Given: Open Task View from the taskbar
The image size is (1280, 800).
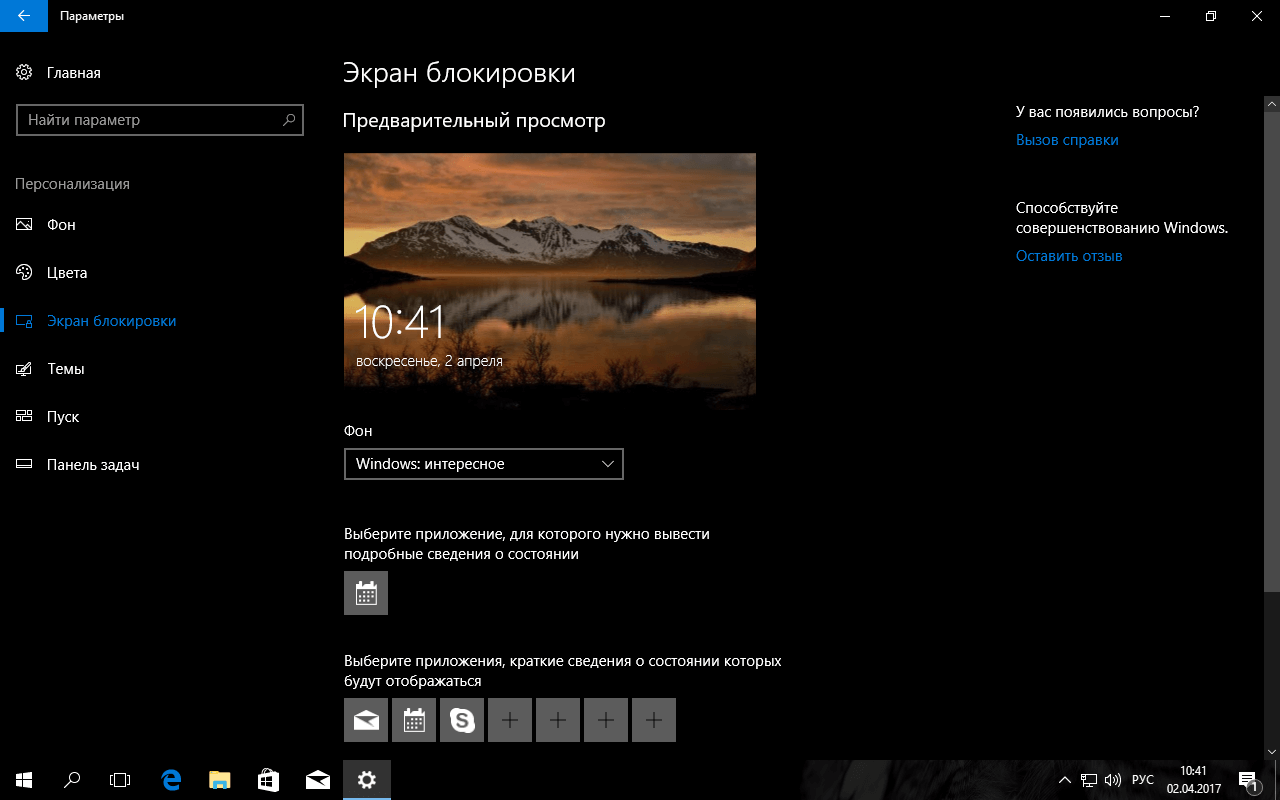Looking at the screenshot, I should (120, 780).
